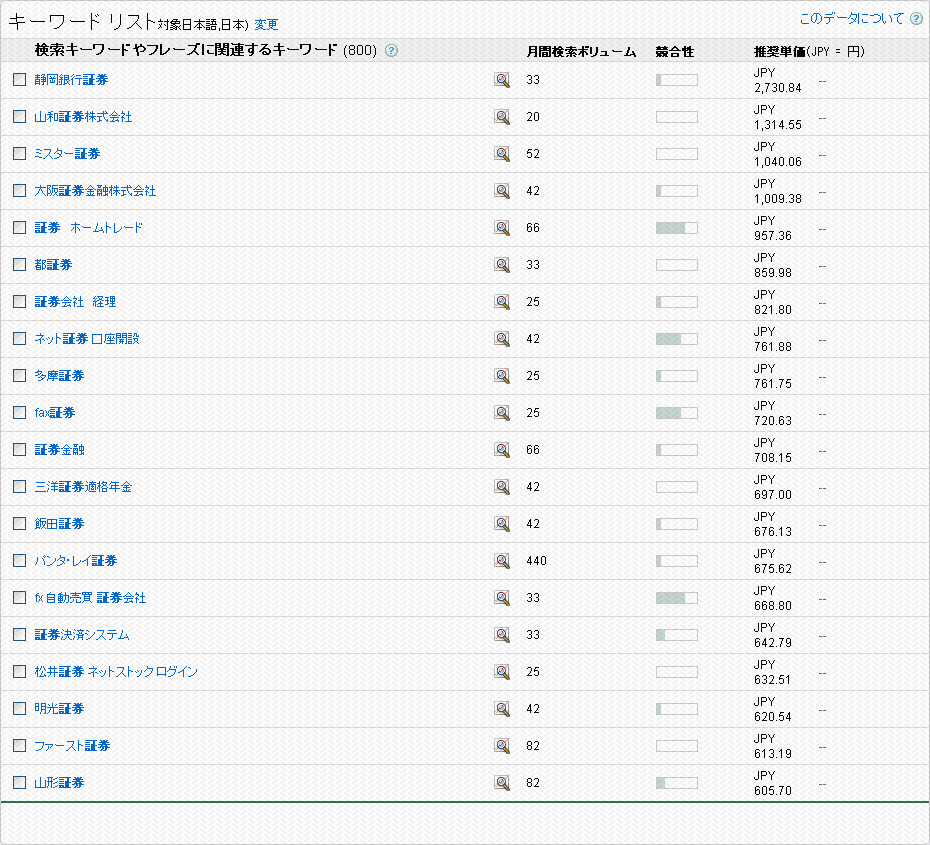The width and height of the screenshot is (930, 845).
Task: Open the このデータについて link
Action: pyautogui.click(x=851, y=19)
